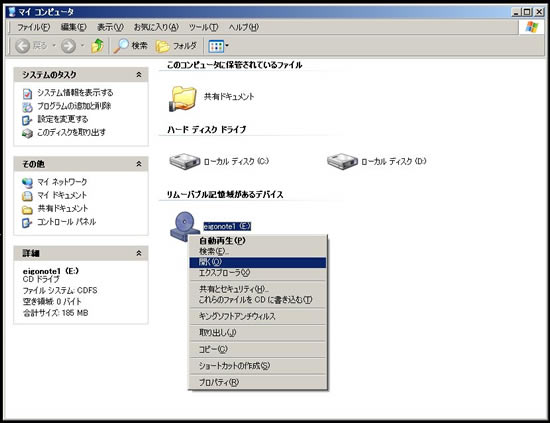Image resolution: width=550 pixels, height=423 pixels.
Task: Open the ツール(T) menu
Action: pos(203,27)
